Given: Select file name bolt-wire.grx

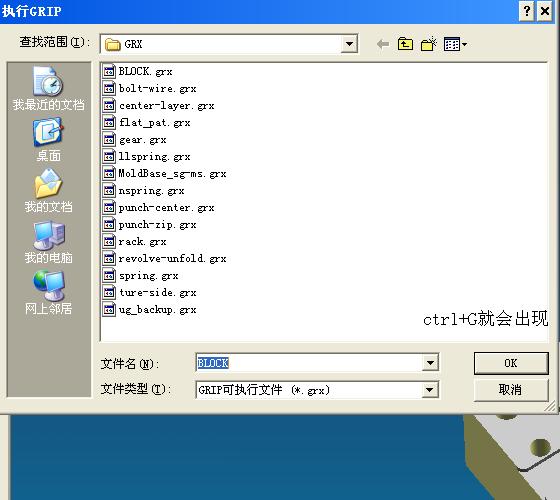Looking at the screenshot, I should tap(158, 89).
